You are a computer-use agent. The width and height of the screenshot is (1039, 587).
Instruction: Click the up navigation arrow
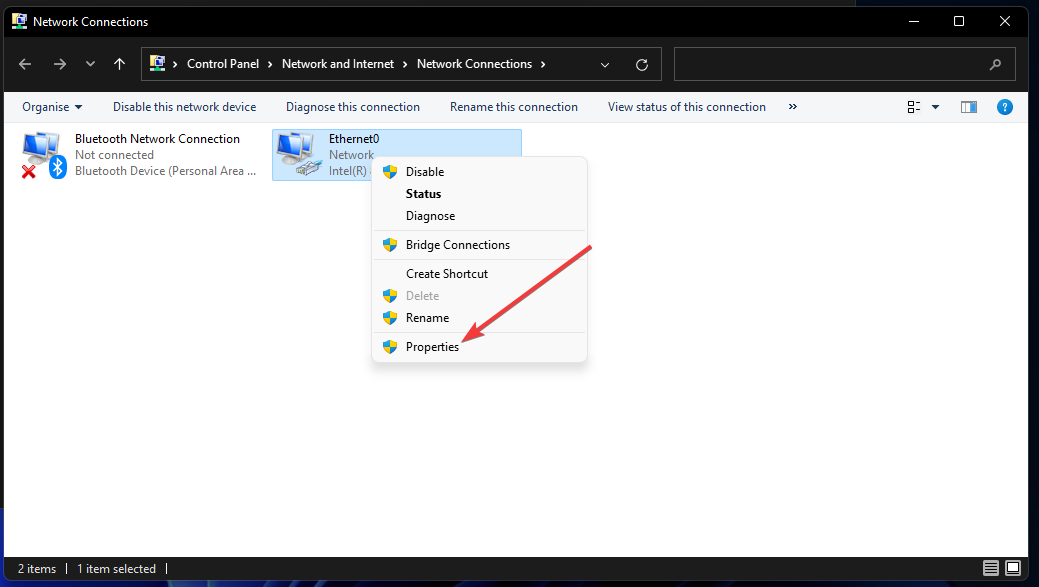[x=118, y=63]
